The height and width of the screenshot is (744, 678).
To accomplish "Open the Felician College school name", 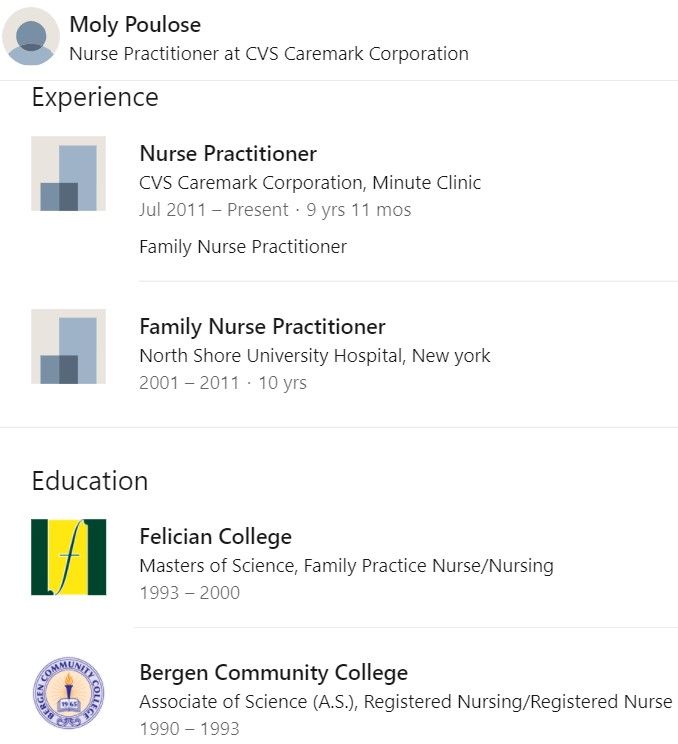I will (x=216, y=537).
